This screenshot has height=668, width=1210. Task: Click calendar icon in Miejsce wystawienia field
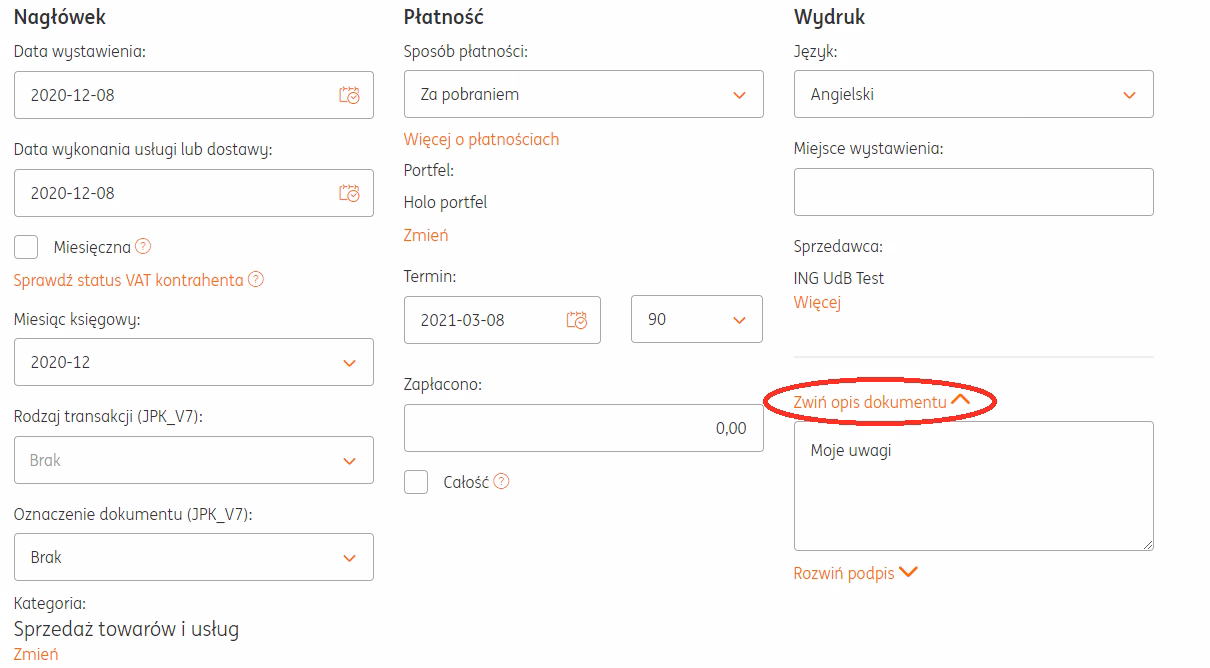pyautogui.click(x=1131, y=192)
